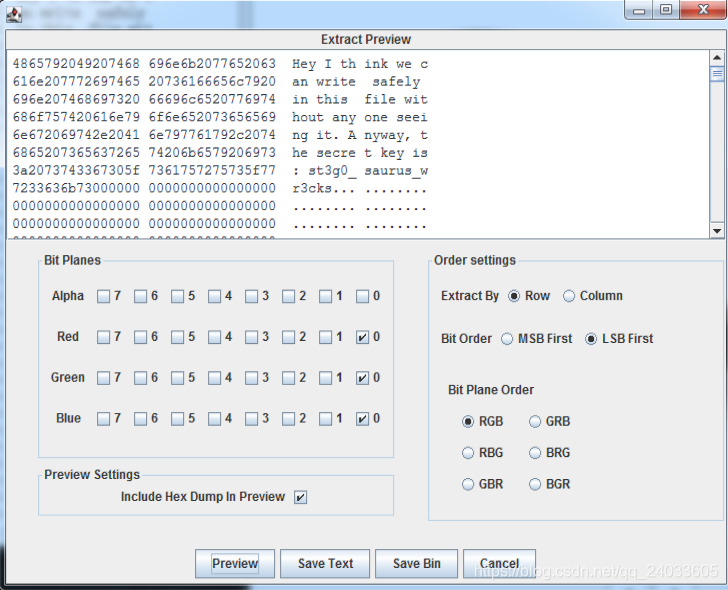Check the Red bit 3 checkbox
Viewport: 728px width, 590px height.
[x=251, y=337]
